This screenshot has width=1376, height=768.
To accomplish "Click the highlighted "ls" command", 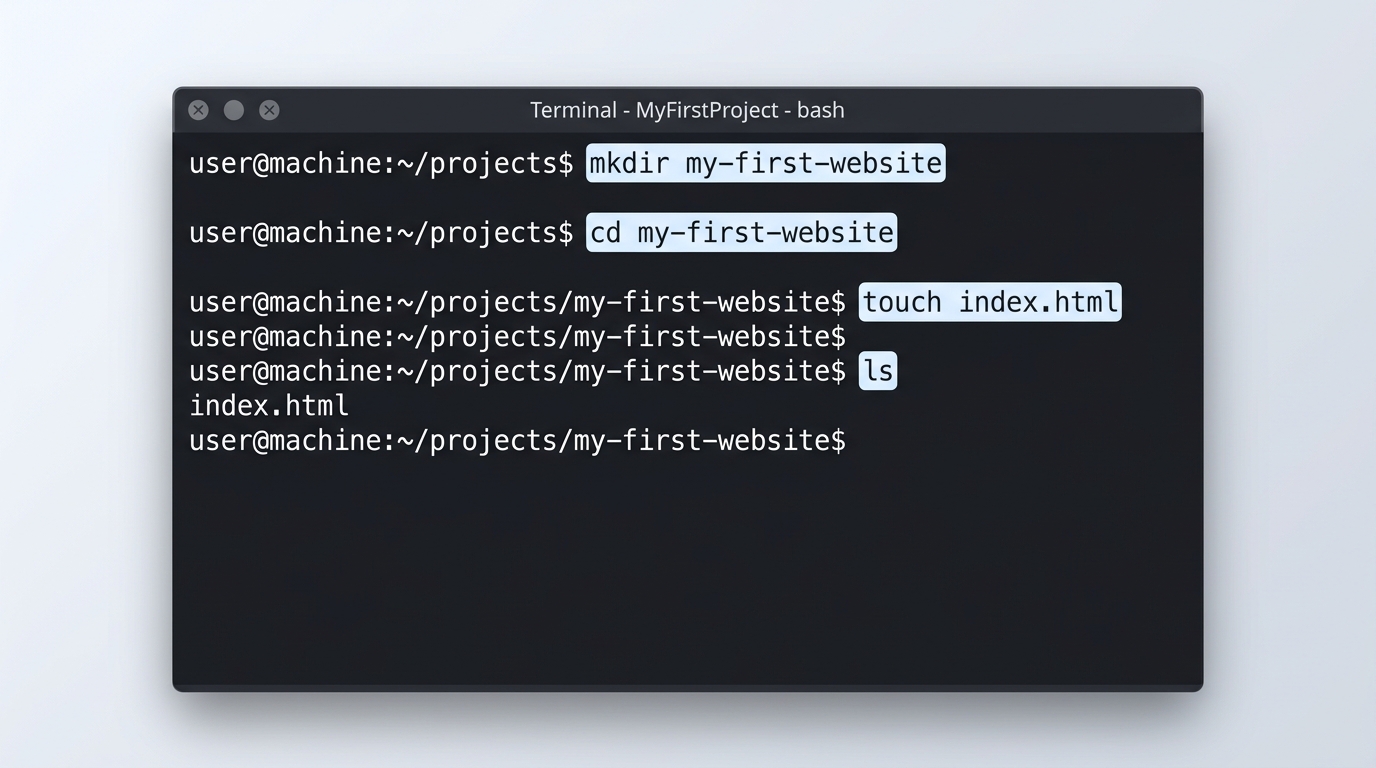I will pos(878,372).
